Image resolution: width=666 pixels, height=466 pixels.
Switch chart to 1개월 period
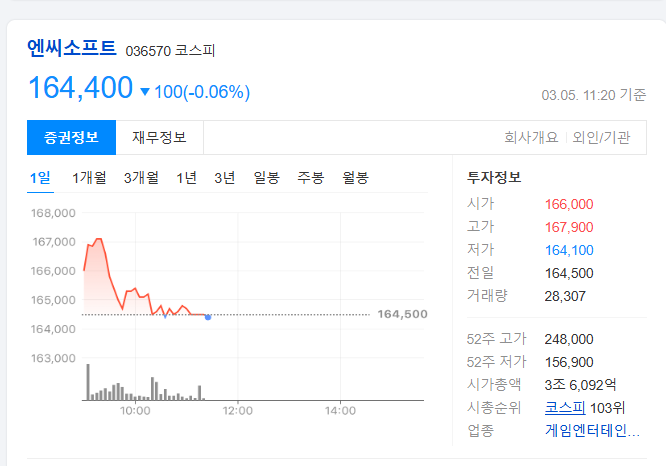[x=89, y=178]
